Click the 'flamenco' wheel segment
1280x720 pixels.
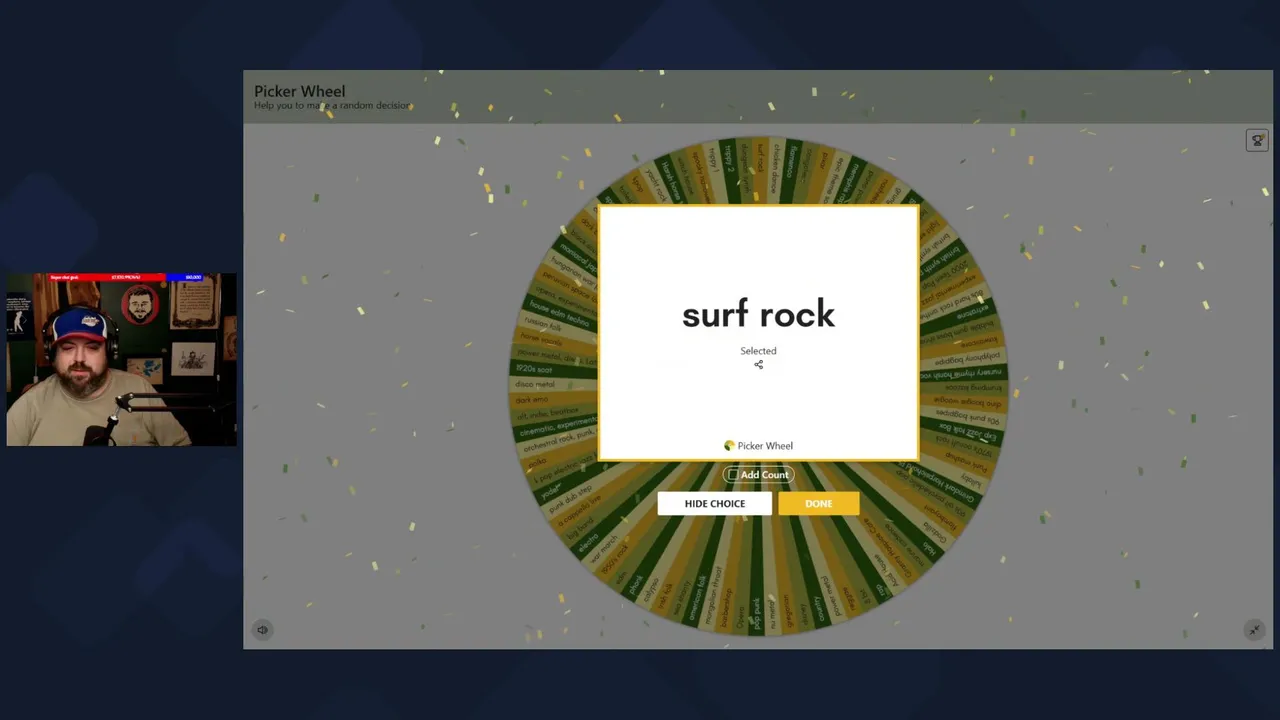coord(792,162)
